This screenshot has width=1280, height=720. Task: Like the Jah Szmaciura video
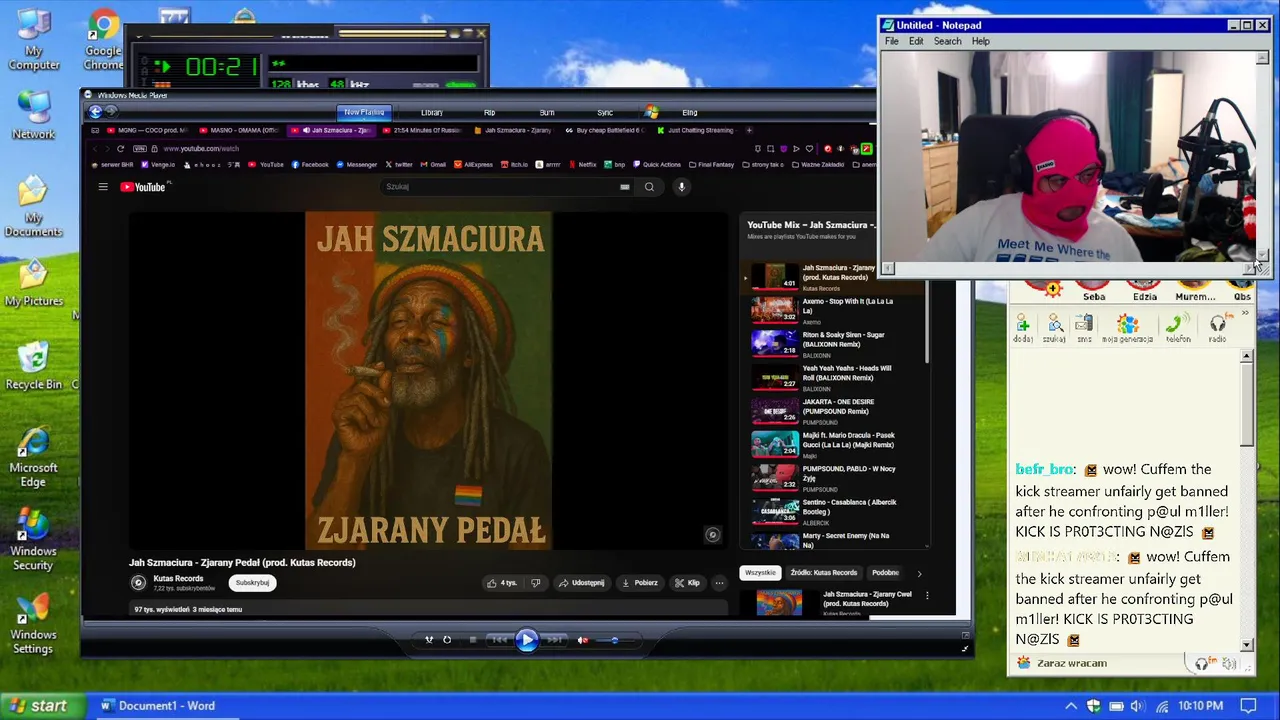(x=503, y=583)
